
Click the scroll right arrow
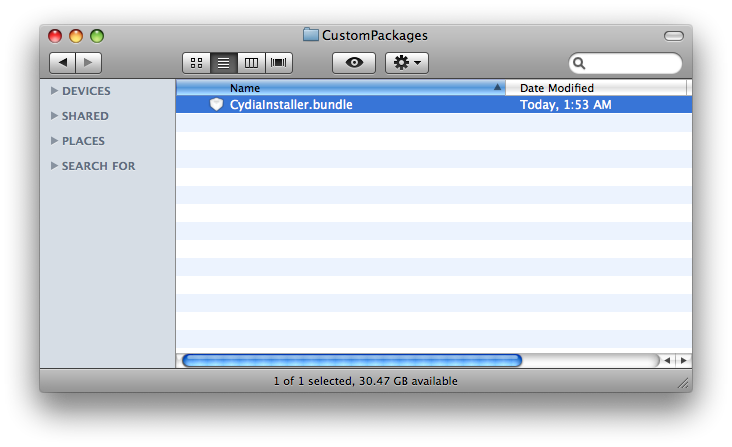[683, 360]
